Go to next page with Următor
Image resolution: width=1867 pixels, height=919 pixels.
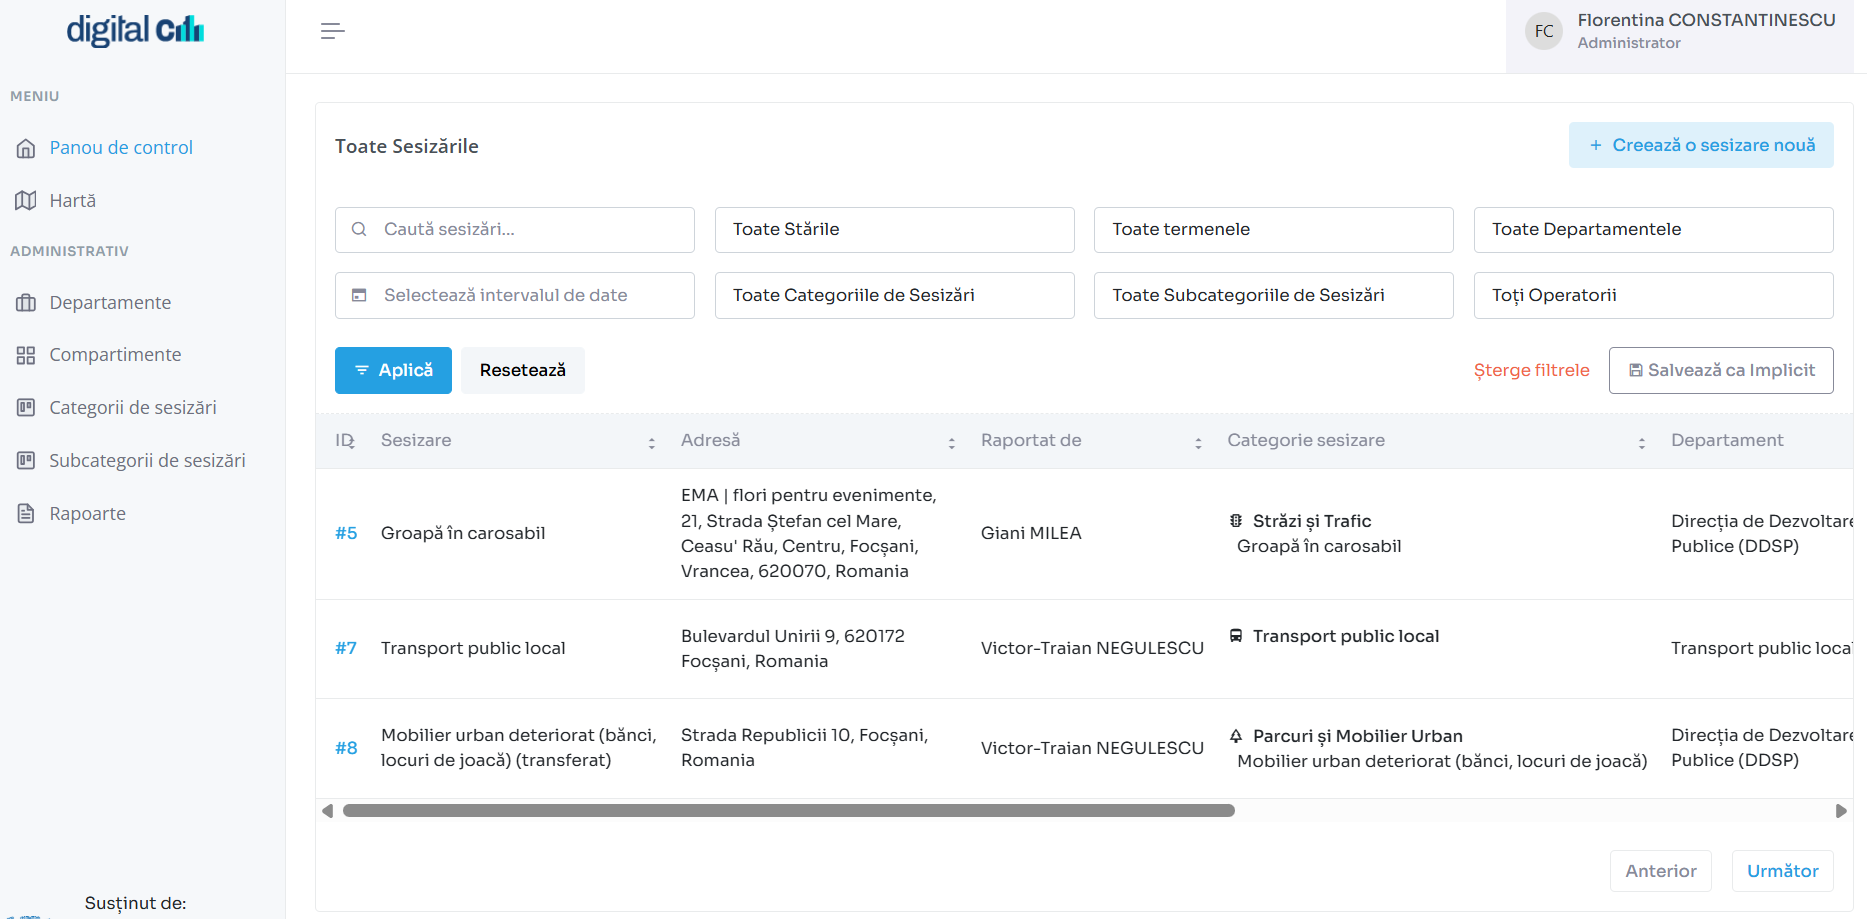1783,871
